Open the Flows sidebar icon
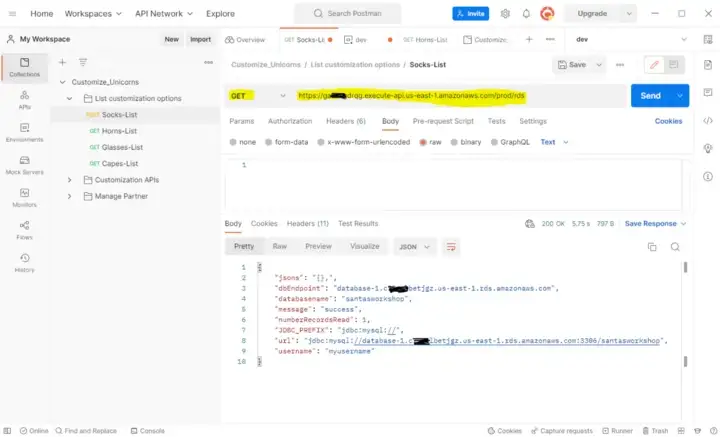720x437 pixels. (24, 230)
